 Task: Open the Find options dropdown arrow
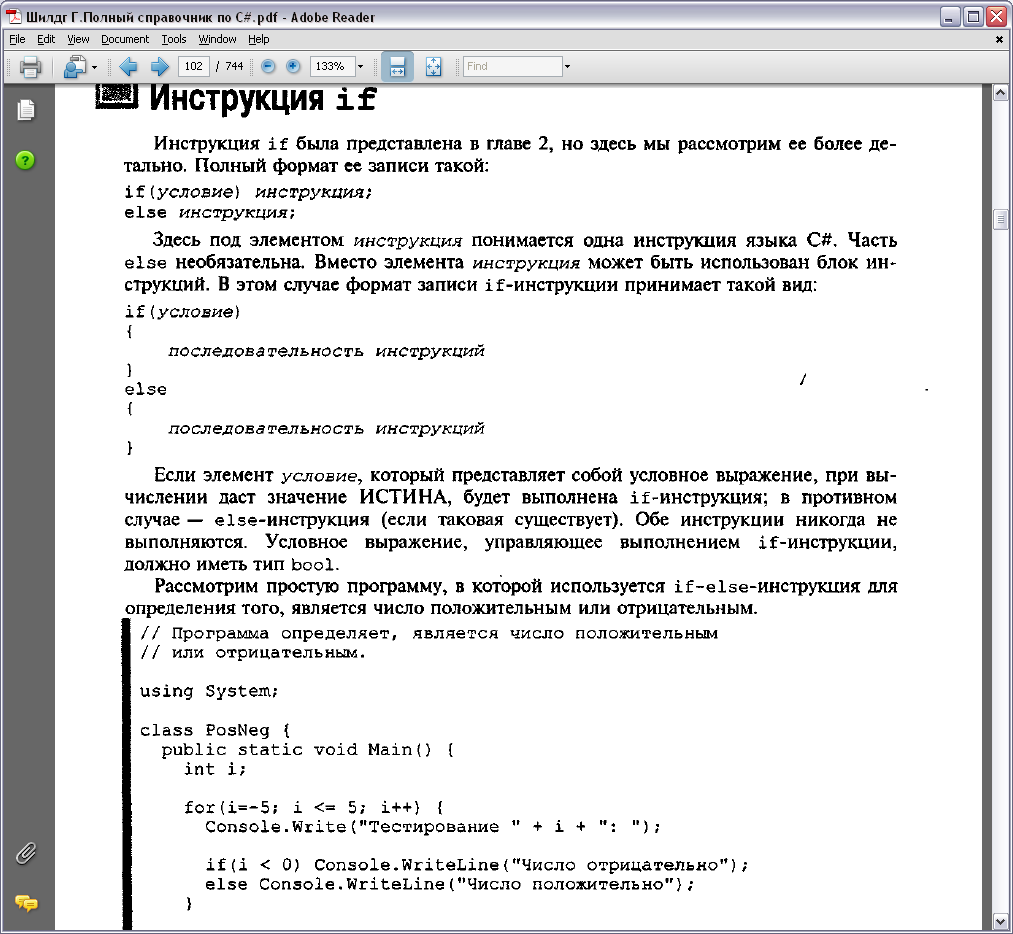point(567,67)
